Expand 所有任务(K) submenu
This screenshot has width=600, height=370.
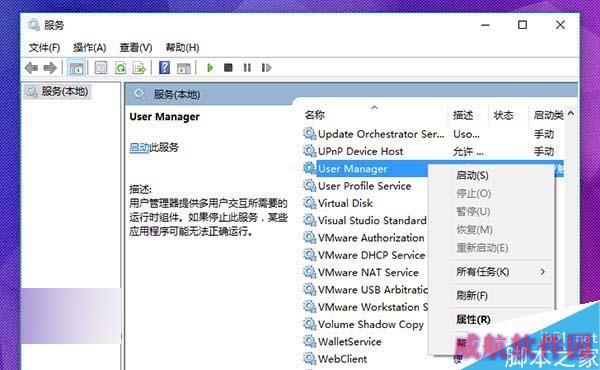pos(502,272)
